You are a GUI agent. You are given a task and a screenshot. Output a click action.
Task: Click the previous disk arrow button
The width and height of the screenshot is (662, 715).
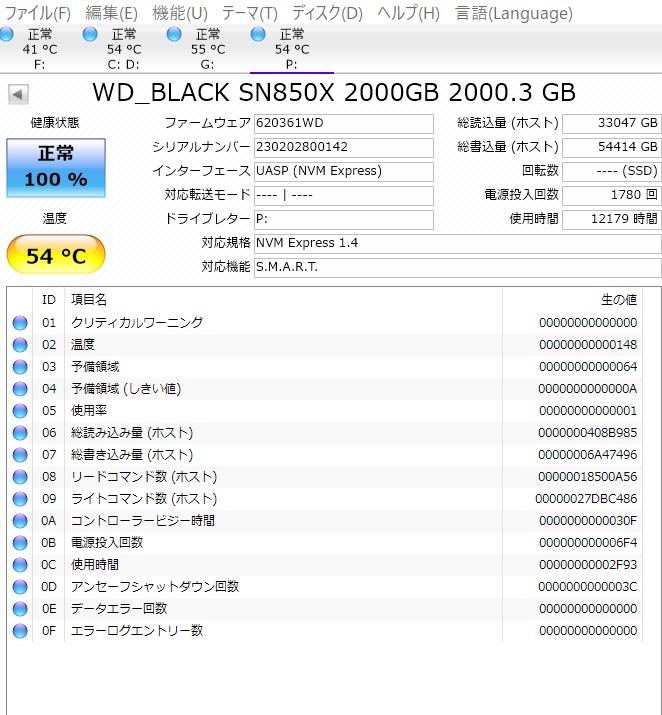[19, 95]
